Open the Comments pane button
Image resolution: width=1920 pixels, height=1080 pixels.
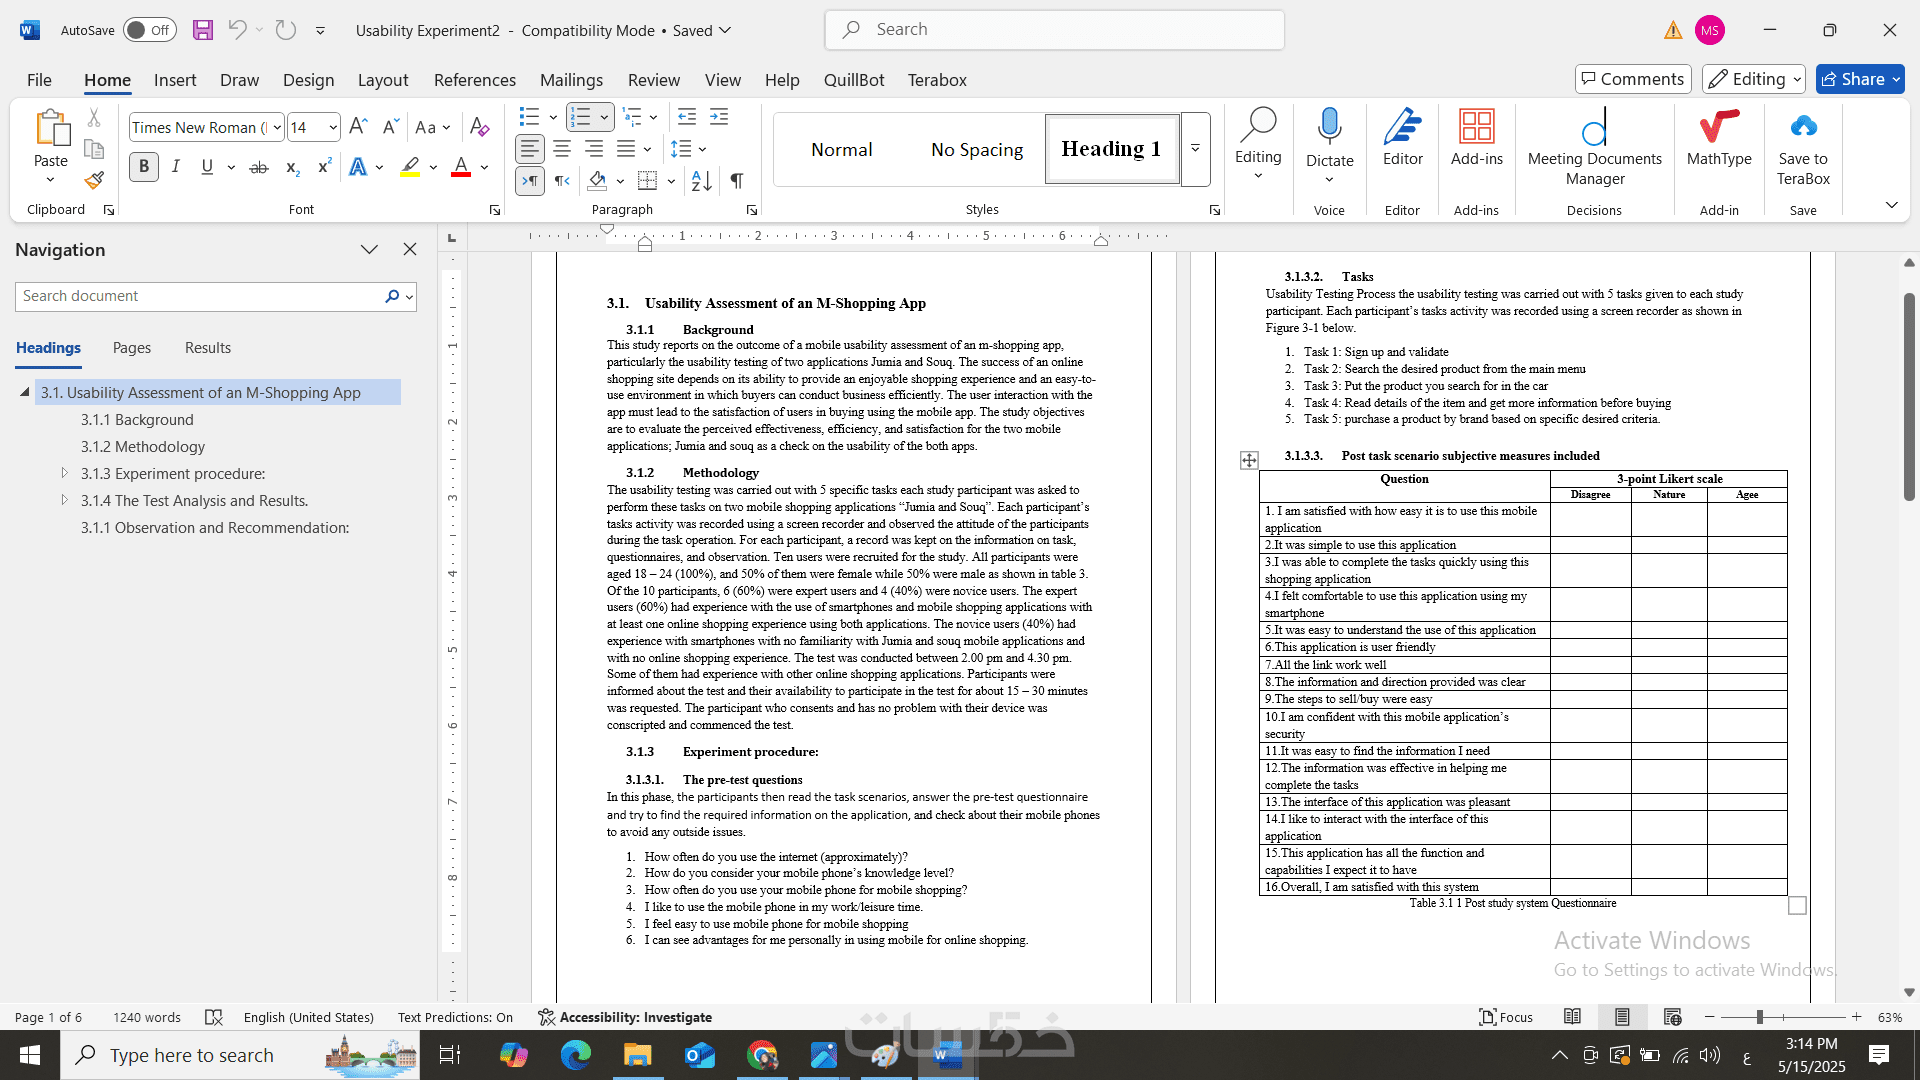[1632, 79]
